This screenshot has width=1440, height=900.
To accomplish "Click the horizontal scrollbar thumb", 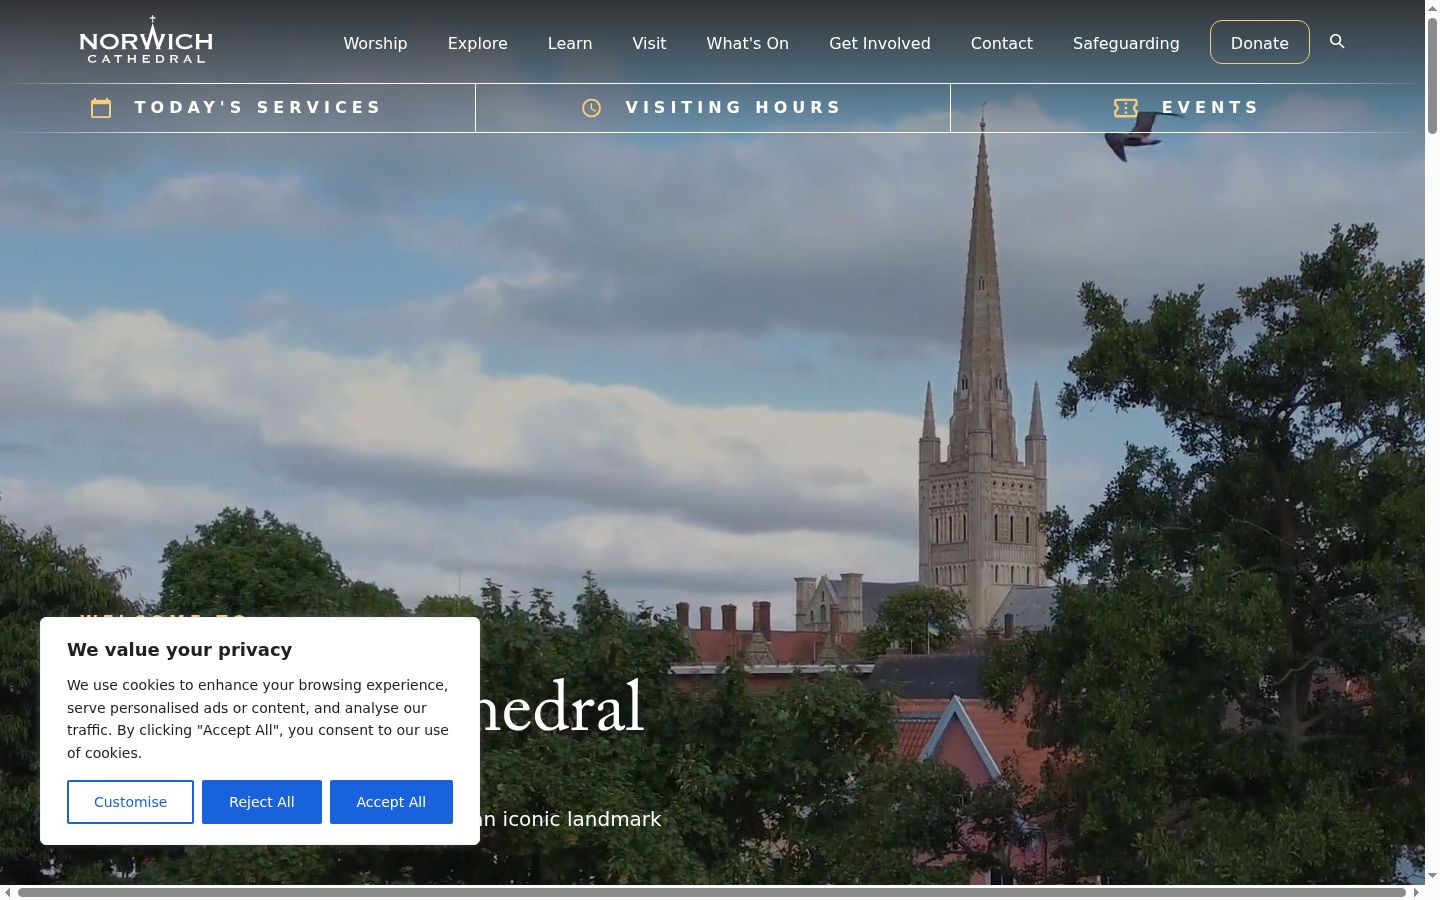I will pyautogui.click(x=712, y=892).
